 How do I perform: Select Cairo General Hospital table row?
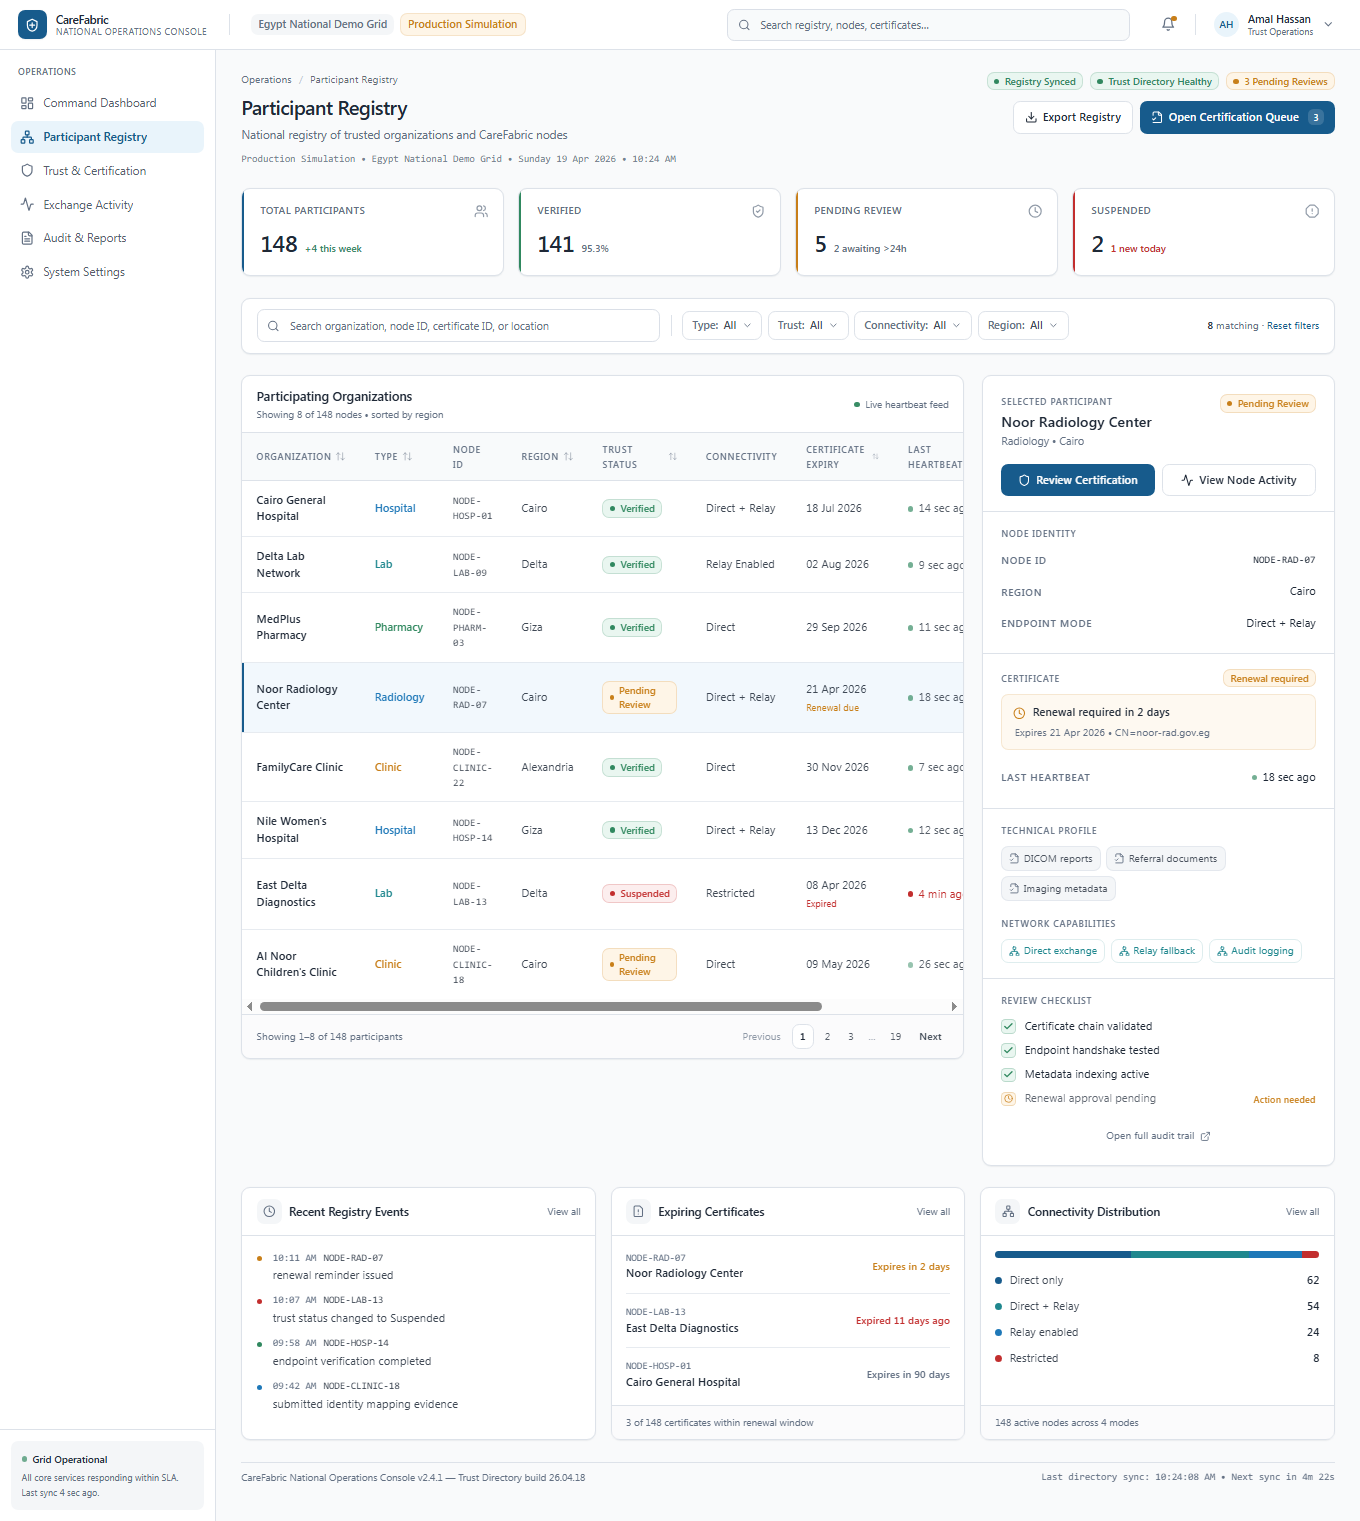(603, 508)
